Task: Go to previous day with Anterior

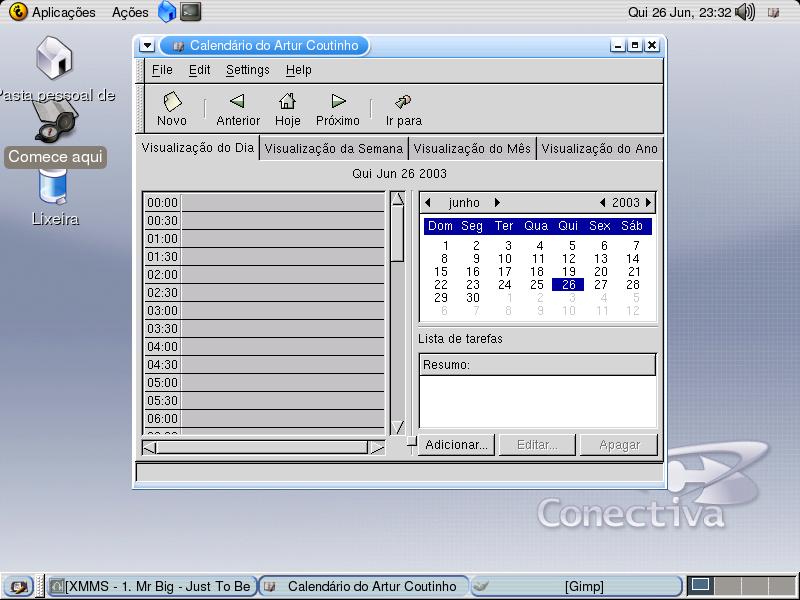Action: (237, 108)
